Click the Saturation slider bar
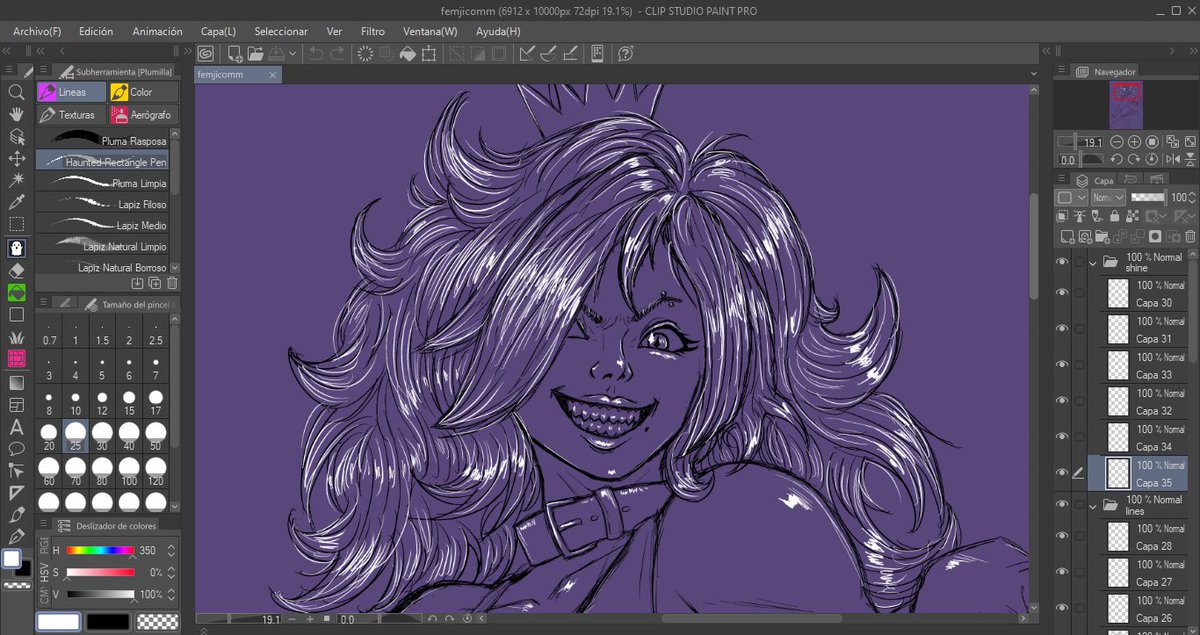Screen dimensions: 1200x635 100,572
